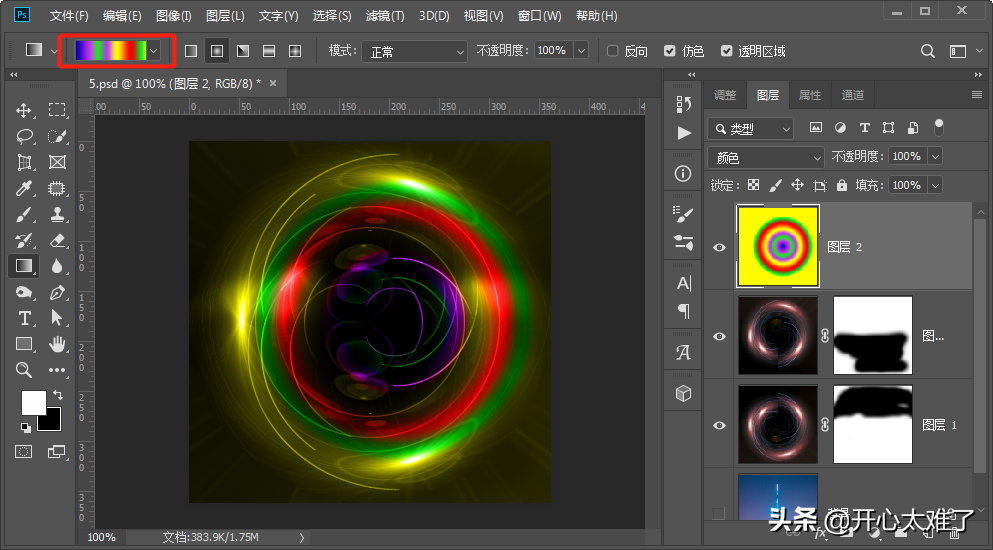Open the 文件(F) menu
Viewport: 993px width, 550px height.
coord(69,16)
